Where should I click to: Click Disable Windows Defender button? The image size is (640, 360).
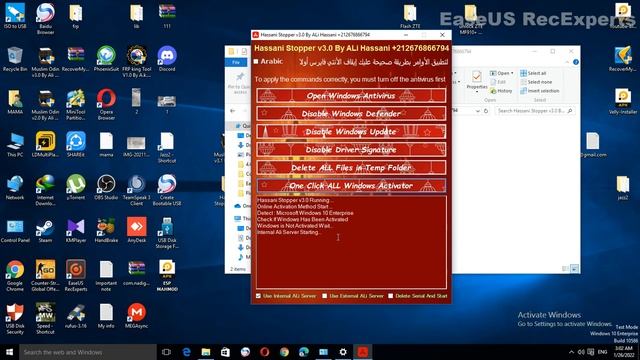(351, 114)
